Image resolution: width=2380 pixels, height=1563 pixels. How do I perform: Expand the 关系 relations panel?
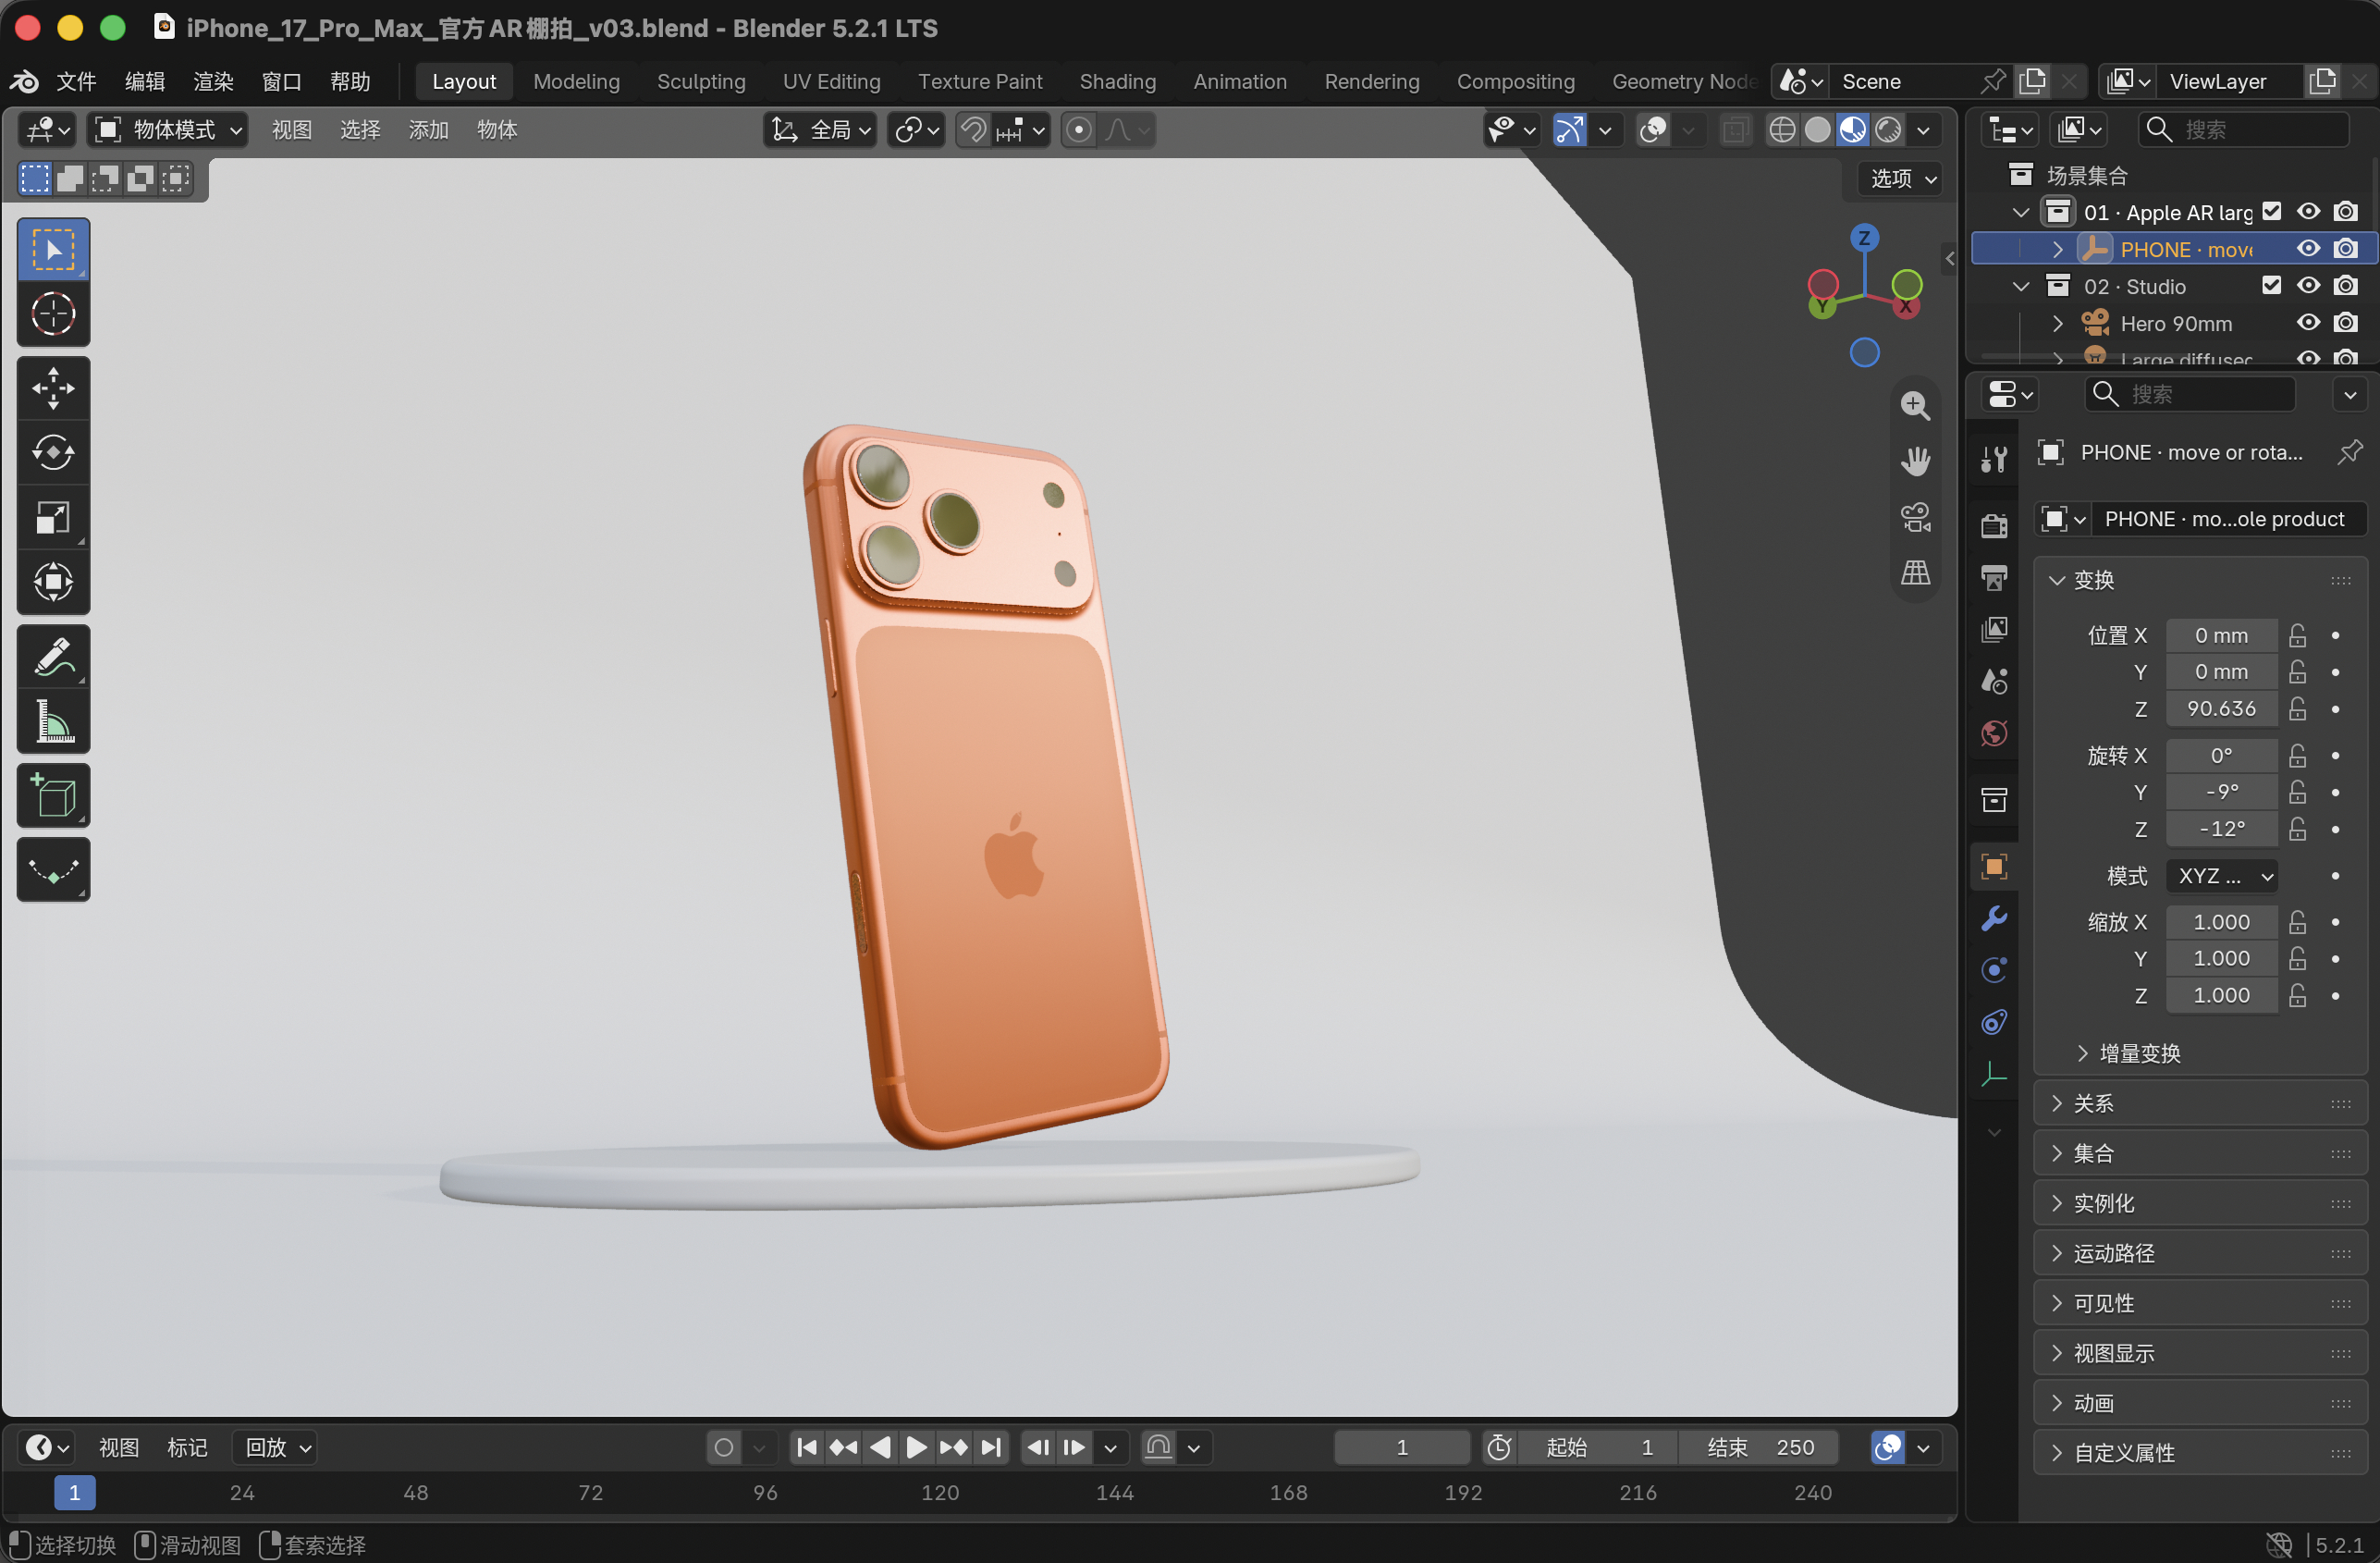point(2200,1103)
